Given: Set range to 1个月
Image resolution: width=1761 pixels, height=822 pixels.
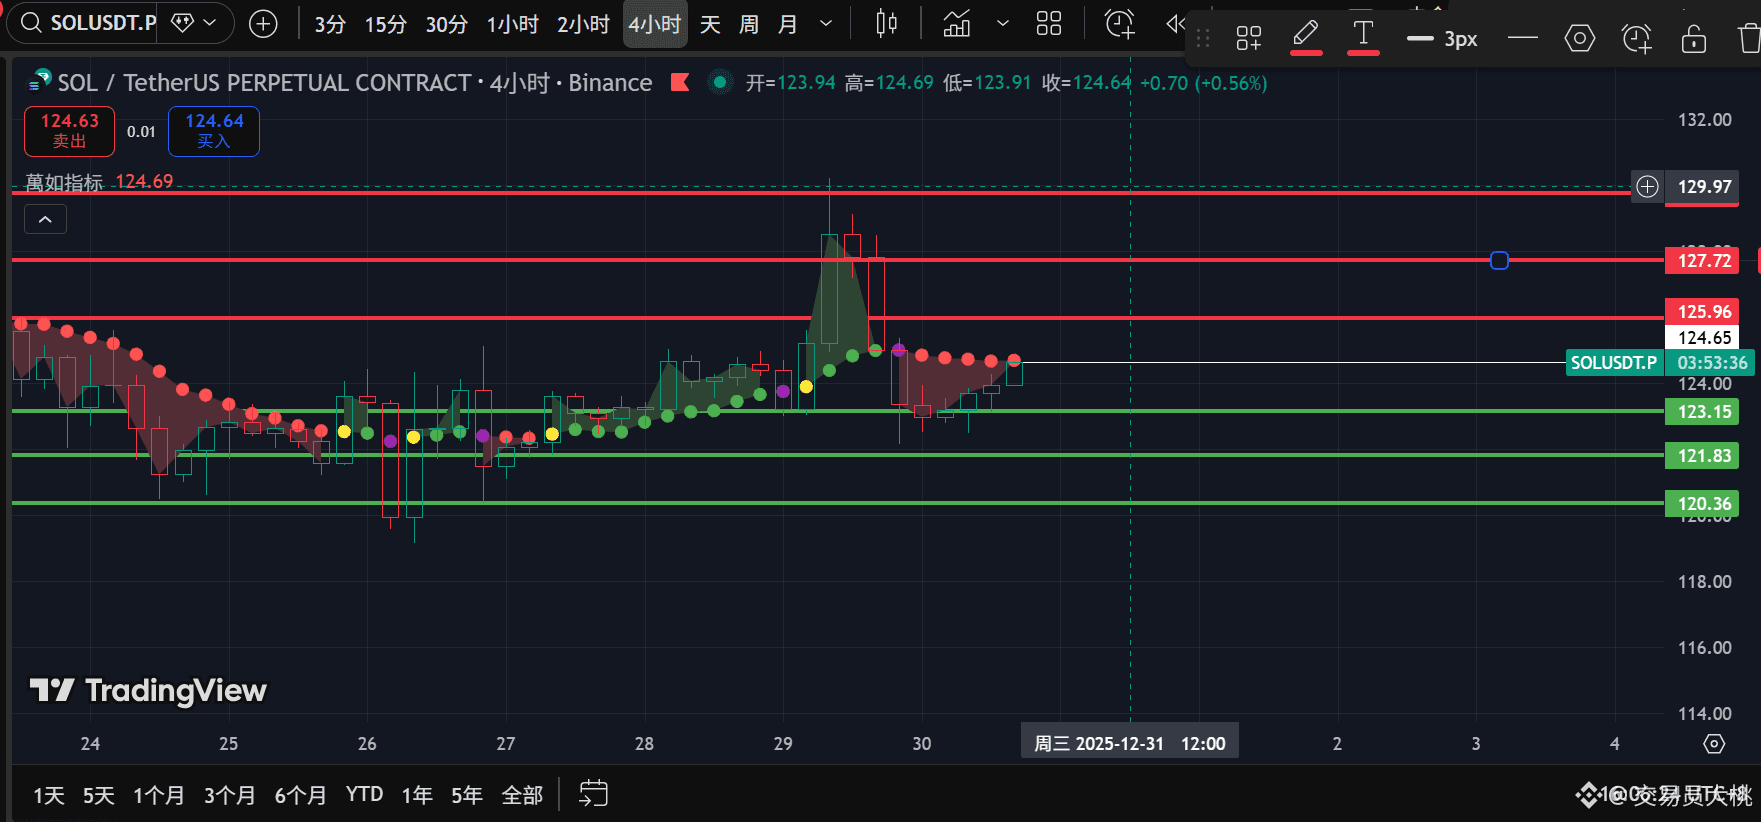Looking at the screenshot, I should point(159,795).
